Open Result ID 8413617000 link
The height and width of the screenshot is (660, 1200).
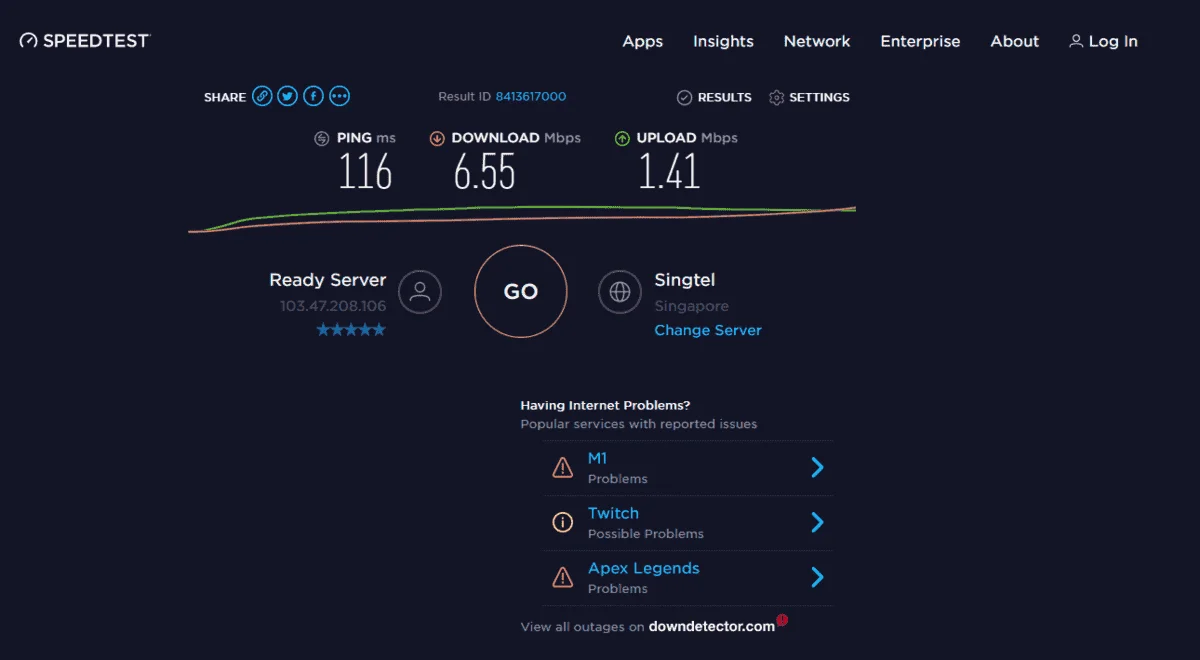(x=531, y=97)
